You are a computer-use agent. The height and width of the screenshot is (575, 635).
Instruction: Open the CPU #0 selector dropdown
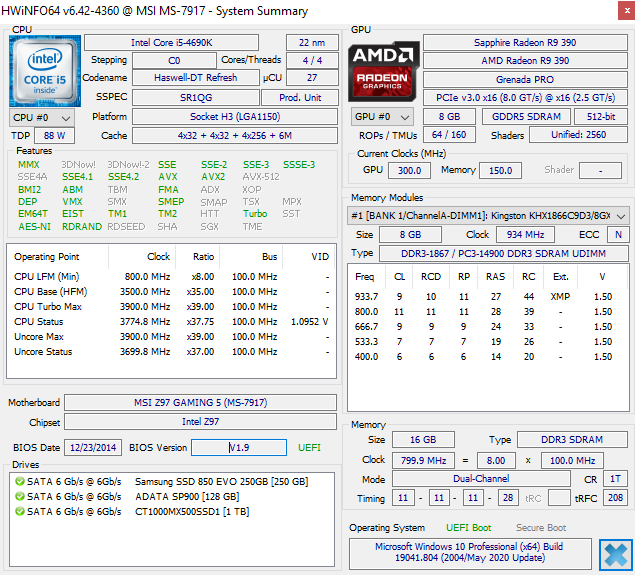pos(42,118)
